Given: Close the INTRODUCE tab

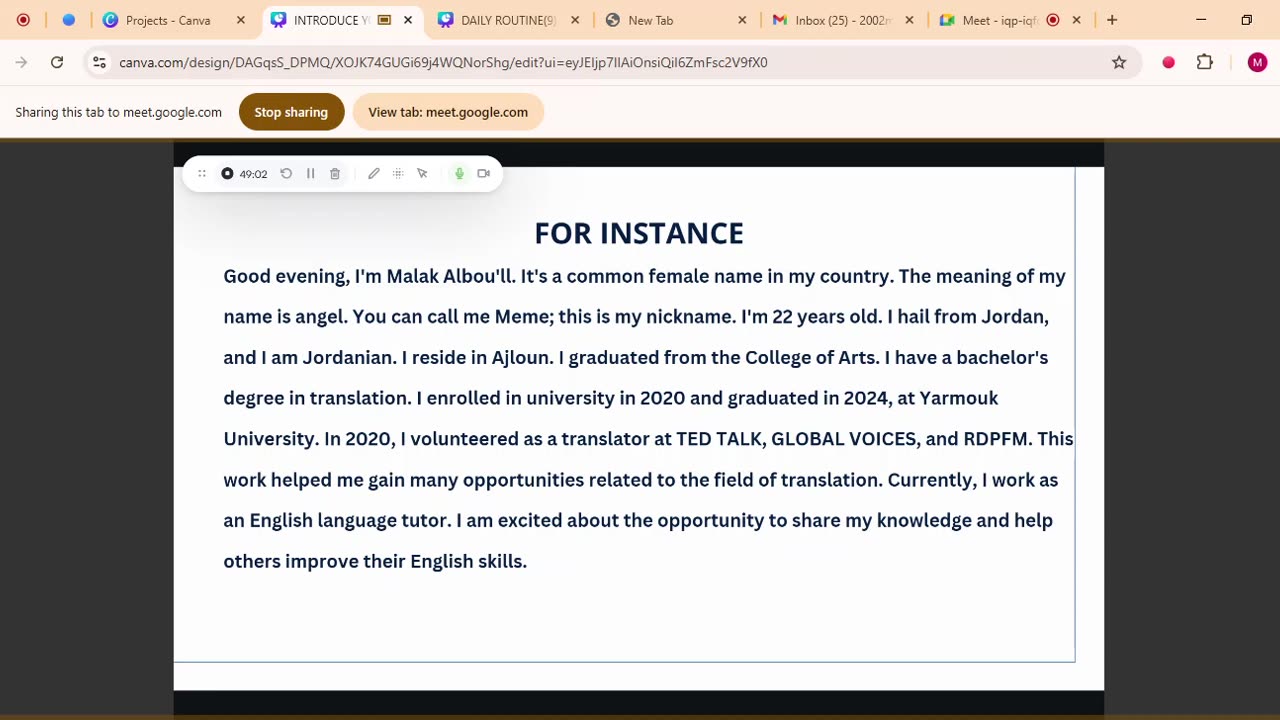Looking at the screenshot, I should coord(408,20).
